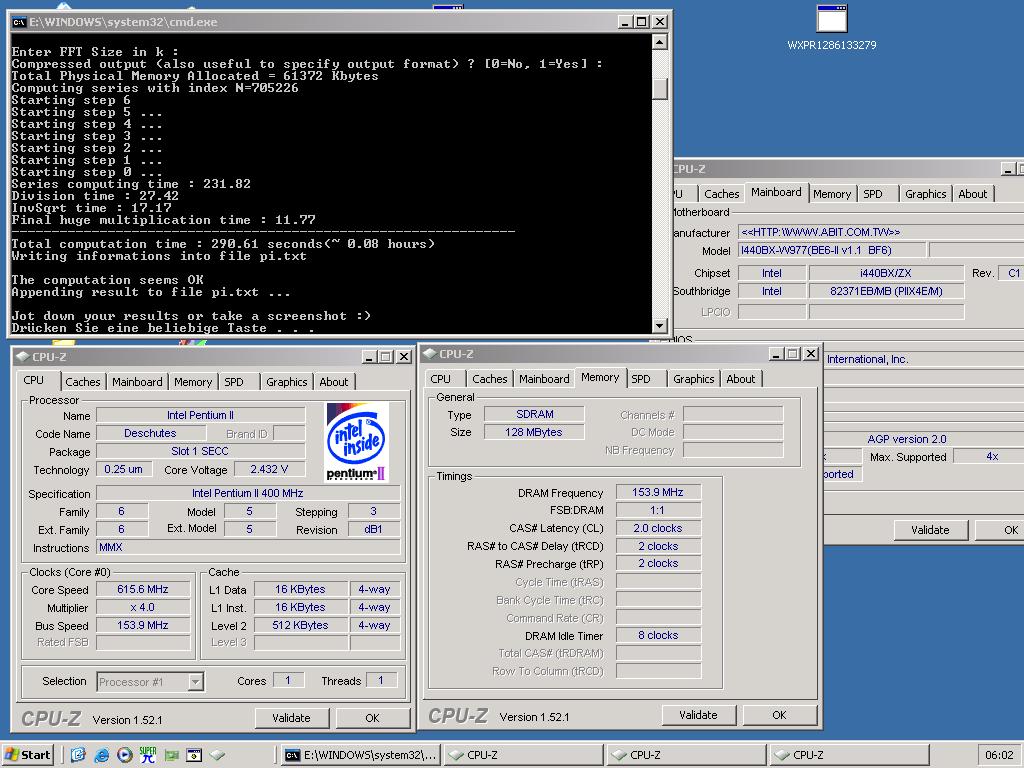Open the WXPR1286133279 desktop icon
The image size is (1024, 768).
pyautogui.click(x=831, y=27)
